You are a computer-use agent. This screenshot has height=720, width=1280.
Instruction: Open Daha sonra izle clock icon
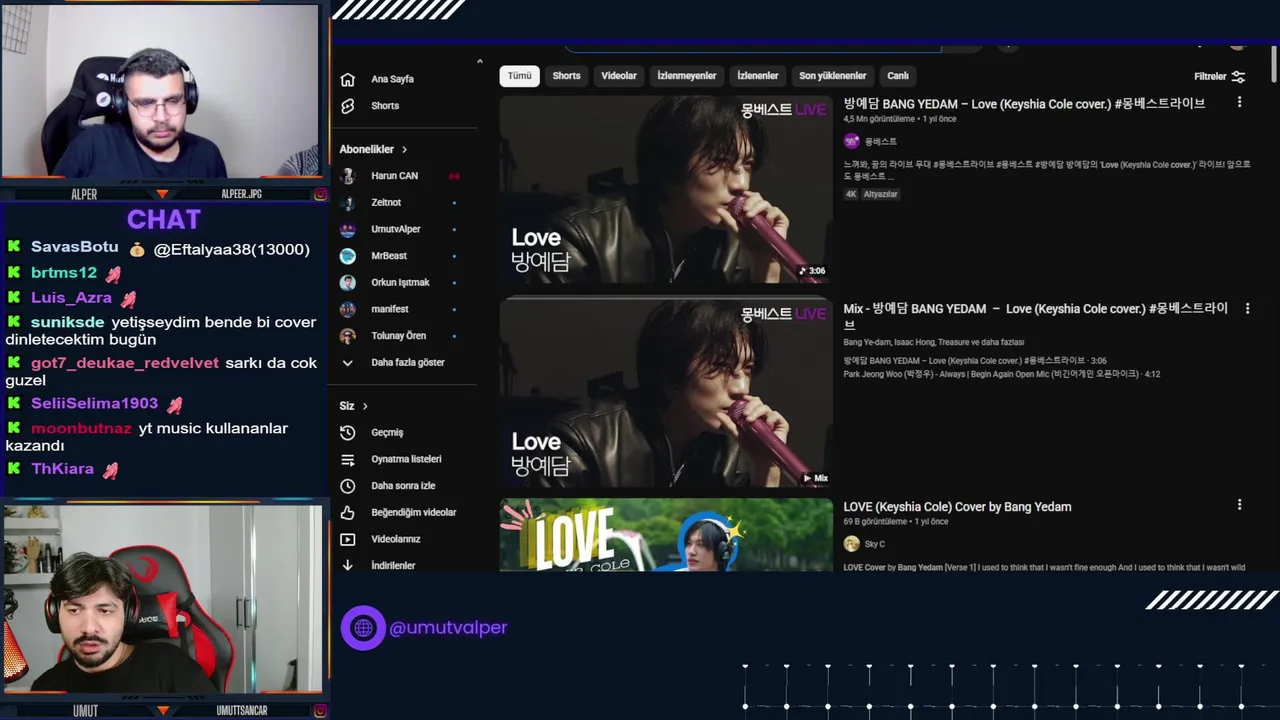click(x=347, y=486)
